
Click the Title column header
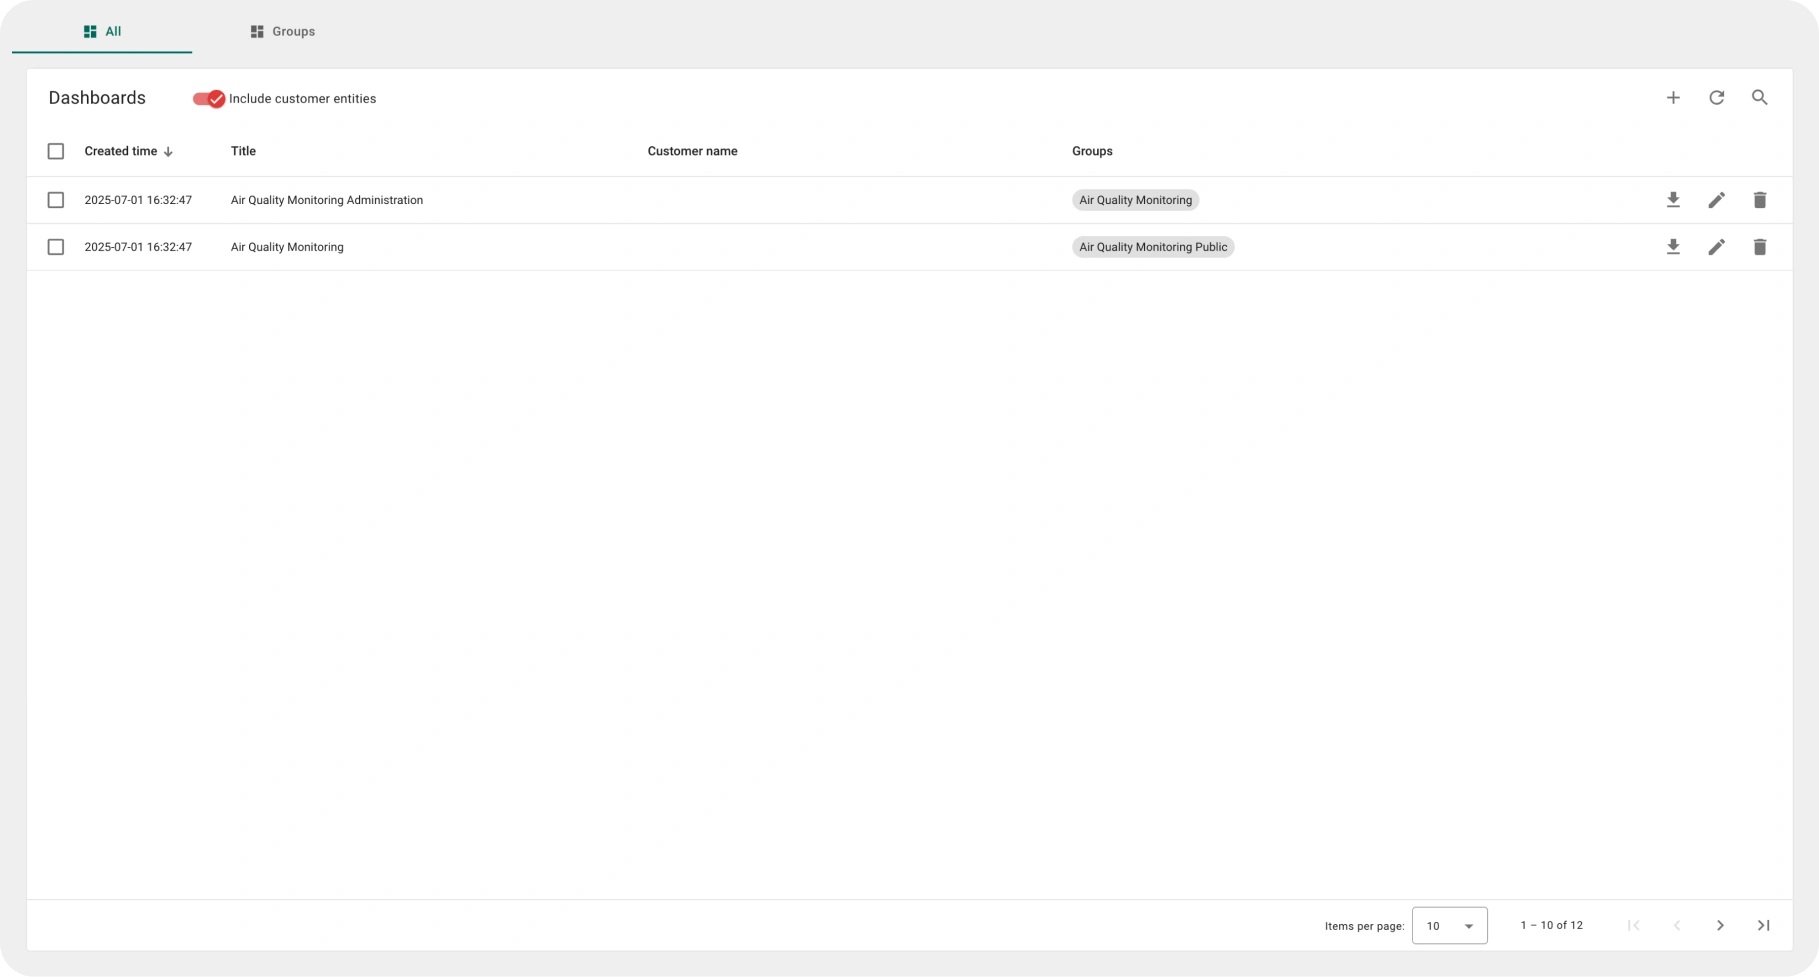243,151
